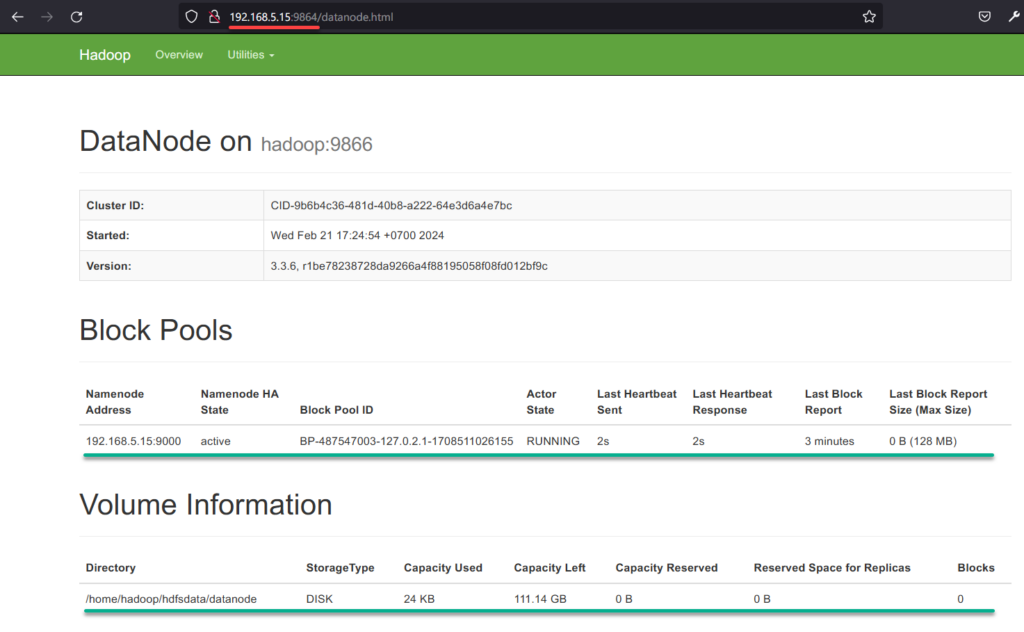This screenshot has height=632, width=1024.
Task: Toggle tracking protection via the shield icon
Action: coord(191,16)
